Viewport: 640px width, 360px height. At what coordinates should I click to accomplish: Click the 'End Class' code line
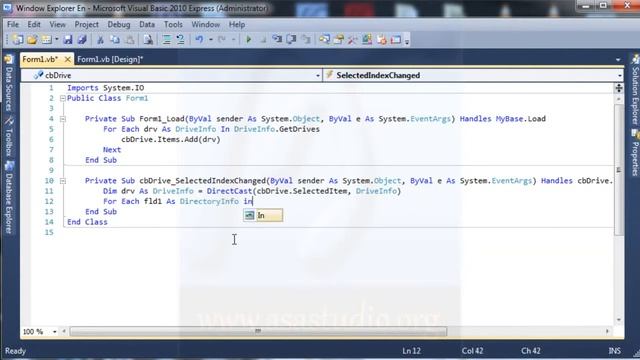(x=87, y=222)
